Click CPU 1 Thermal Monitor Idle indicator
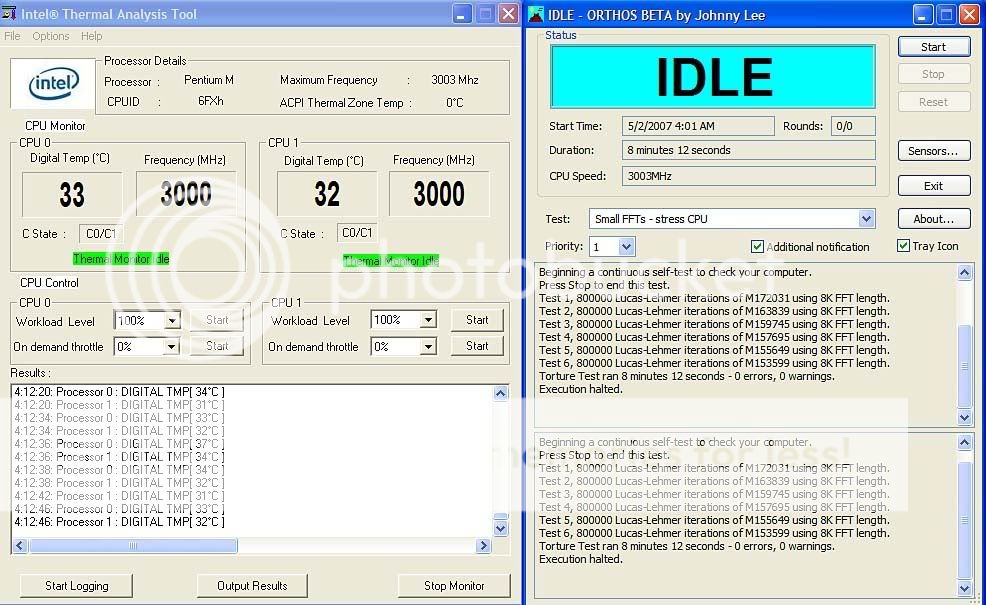 click(x=391, y=260)
